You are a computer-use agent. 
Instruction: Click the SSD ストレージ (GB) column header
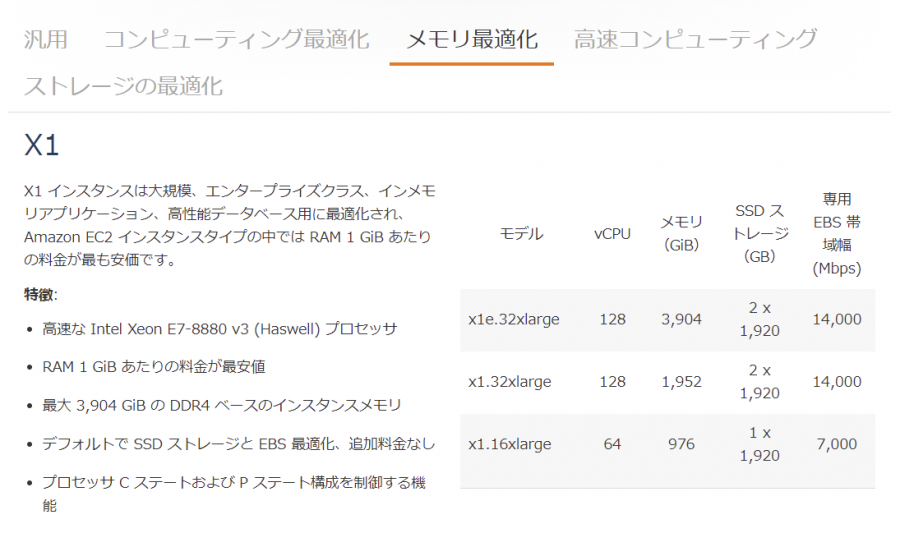coord(759,234)
